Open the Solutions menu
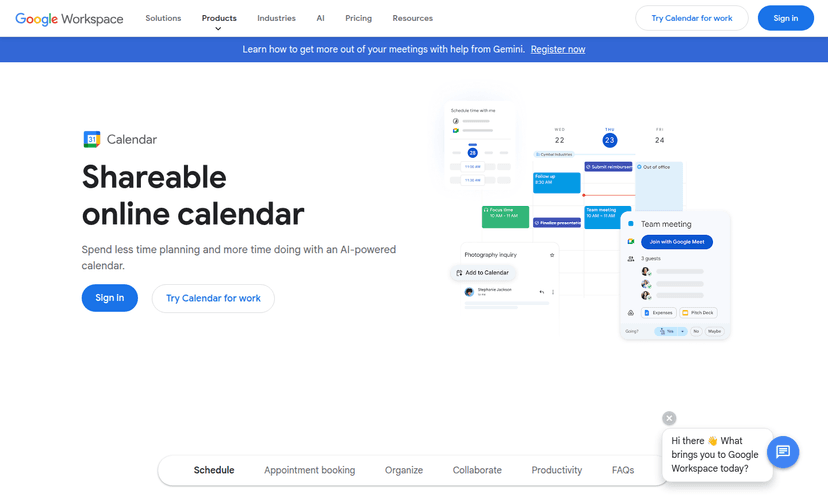The image size is (828, 496). pos(163,18)
